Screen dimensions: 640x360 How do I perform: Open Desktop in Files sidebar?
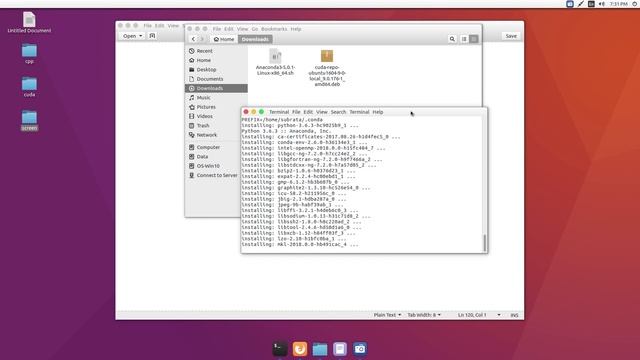(216, 70)
